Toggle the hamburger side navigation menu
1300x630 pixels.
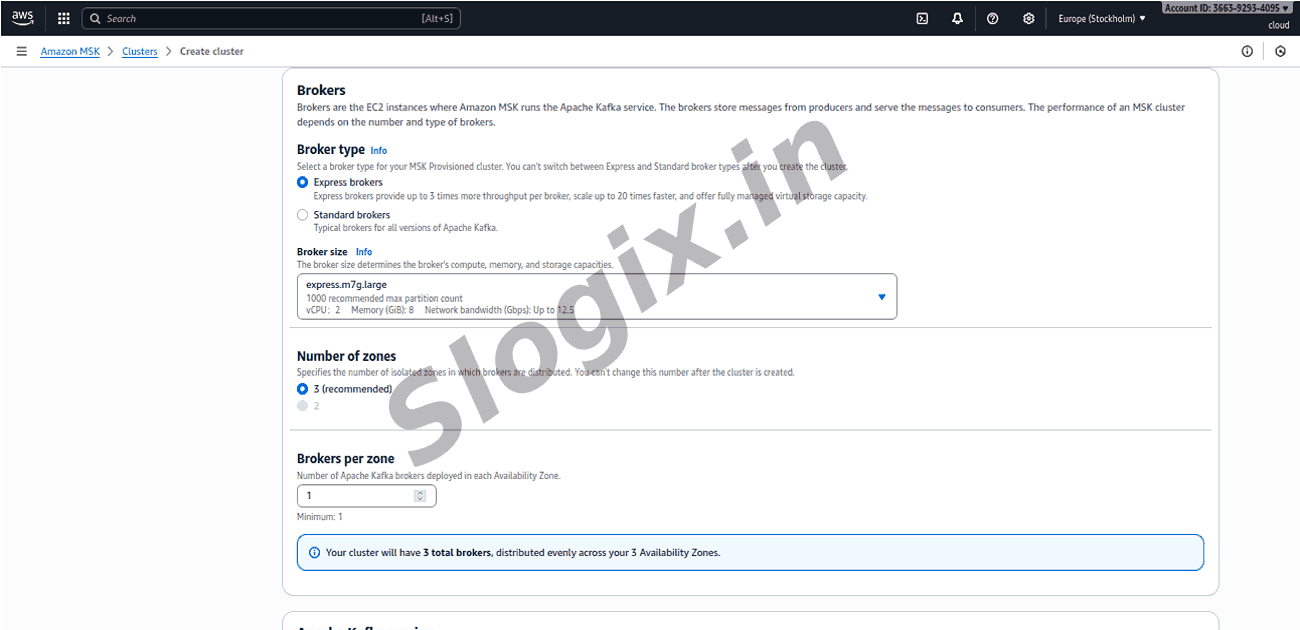tap(21, 51)
